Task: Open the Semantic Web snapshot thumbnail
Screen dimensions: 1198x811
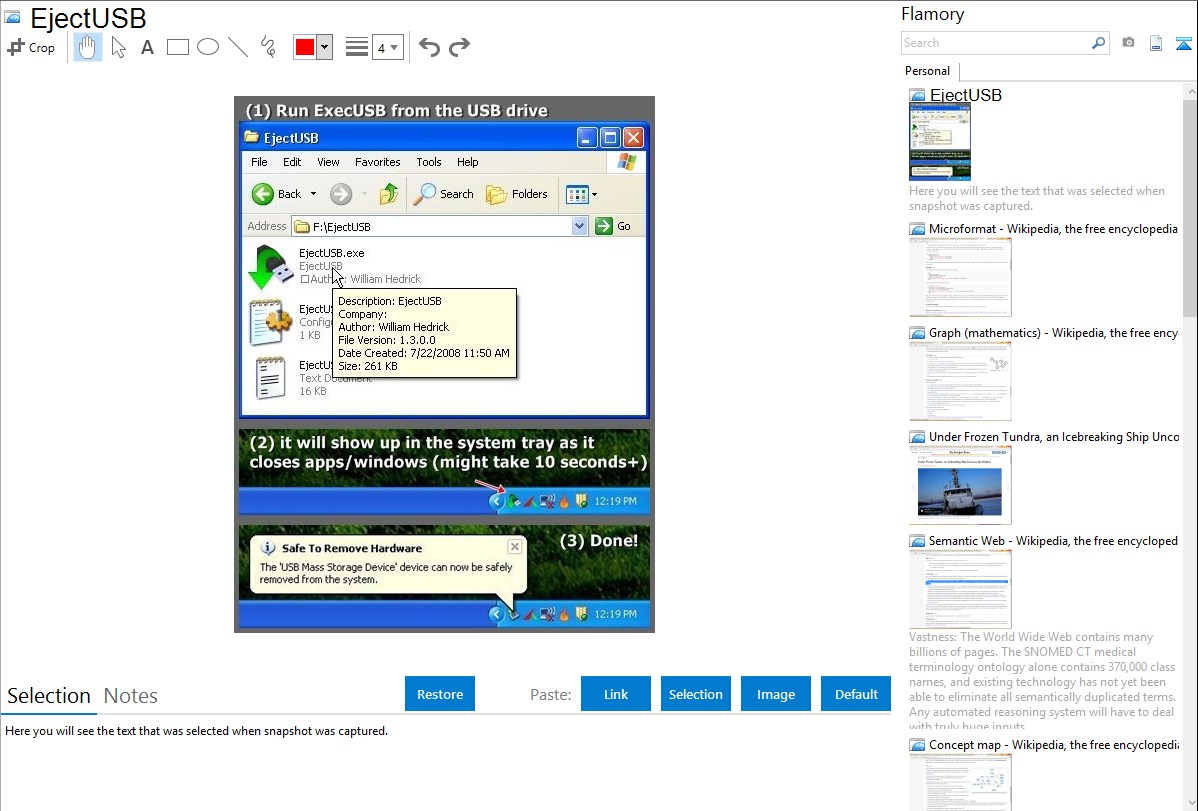Action: (x=960, y=589)
